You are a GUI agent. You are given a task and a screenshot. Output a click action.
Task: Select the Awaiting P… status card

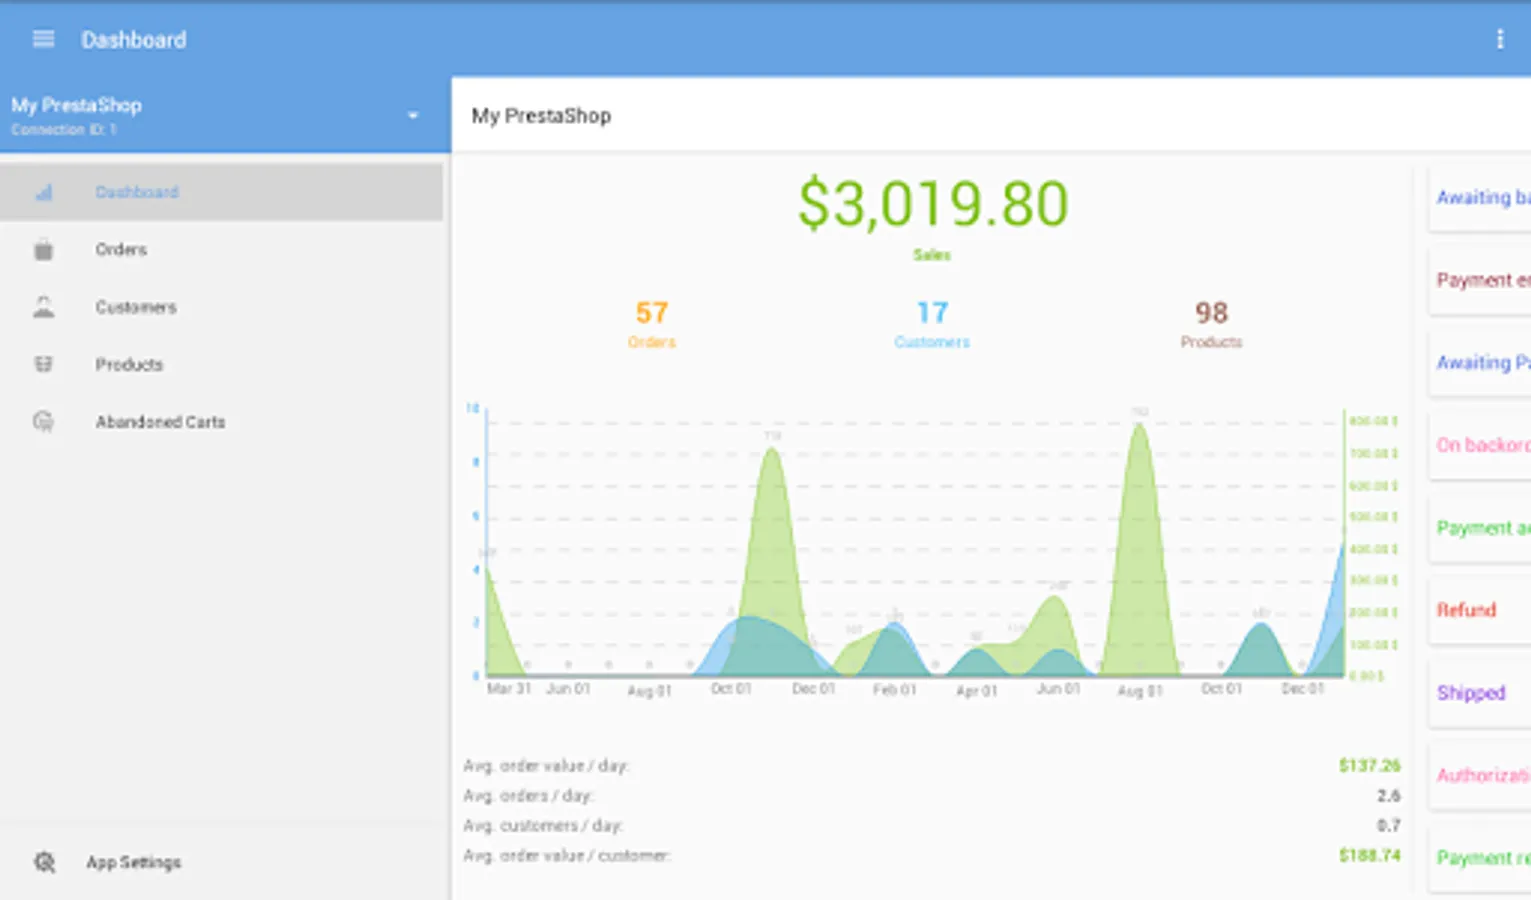coord(1480,363)
